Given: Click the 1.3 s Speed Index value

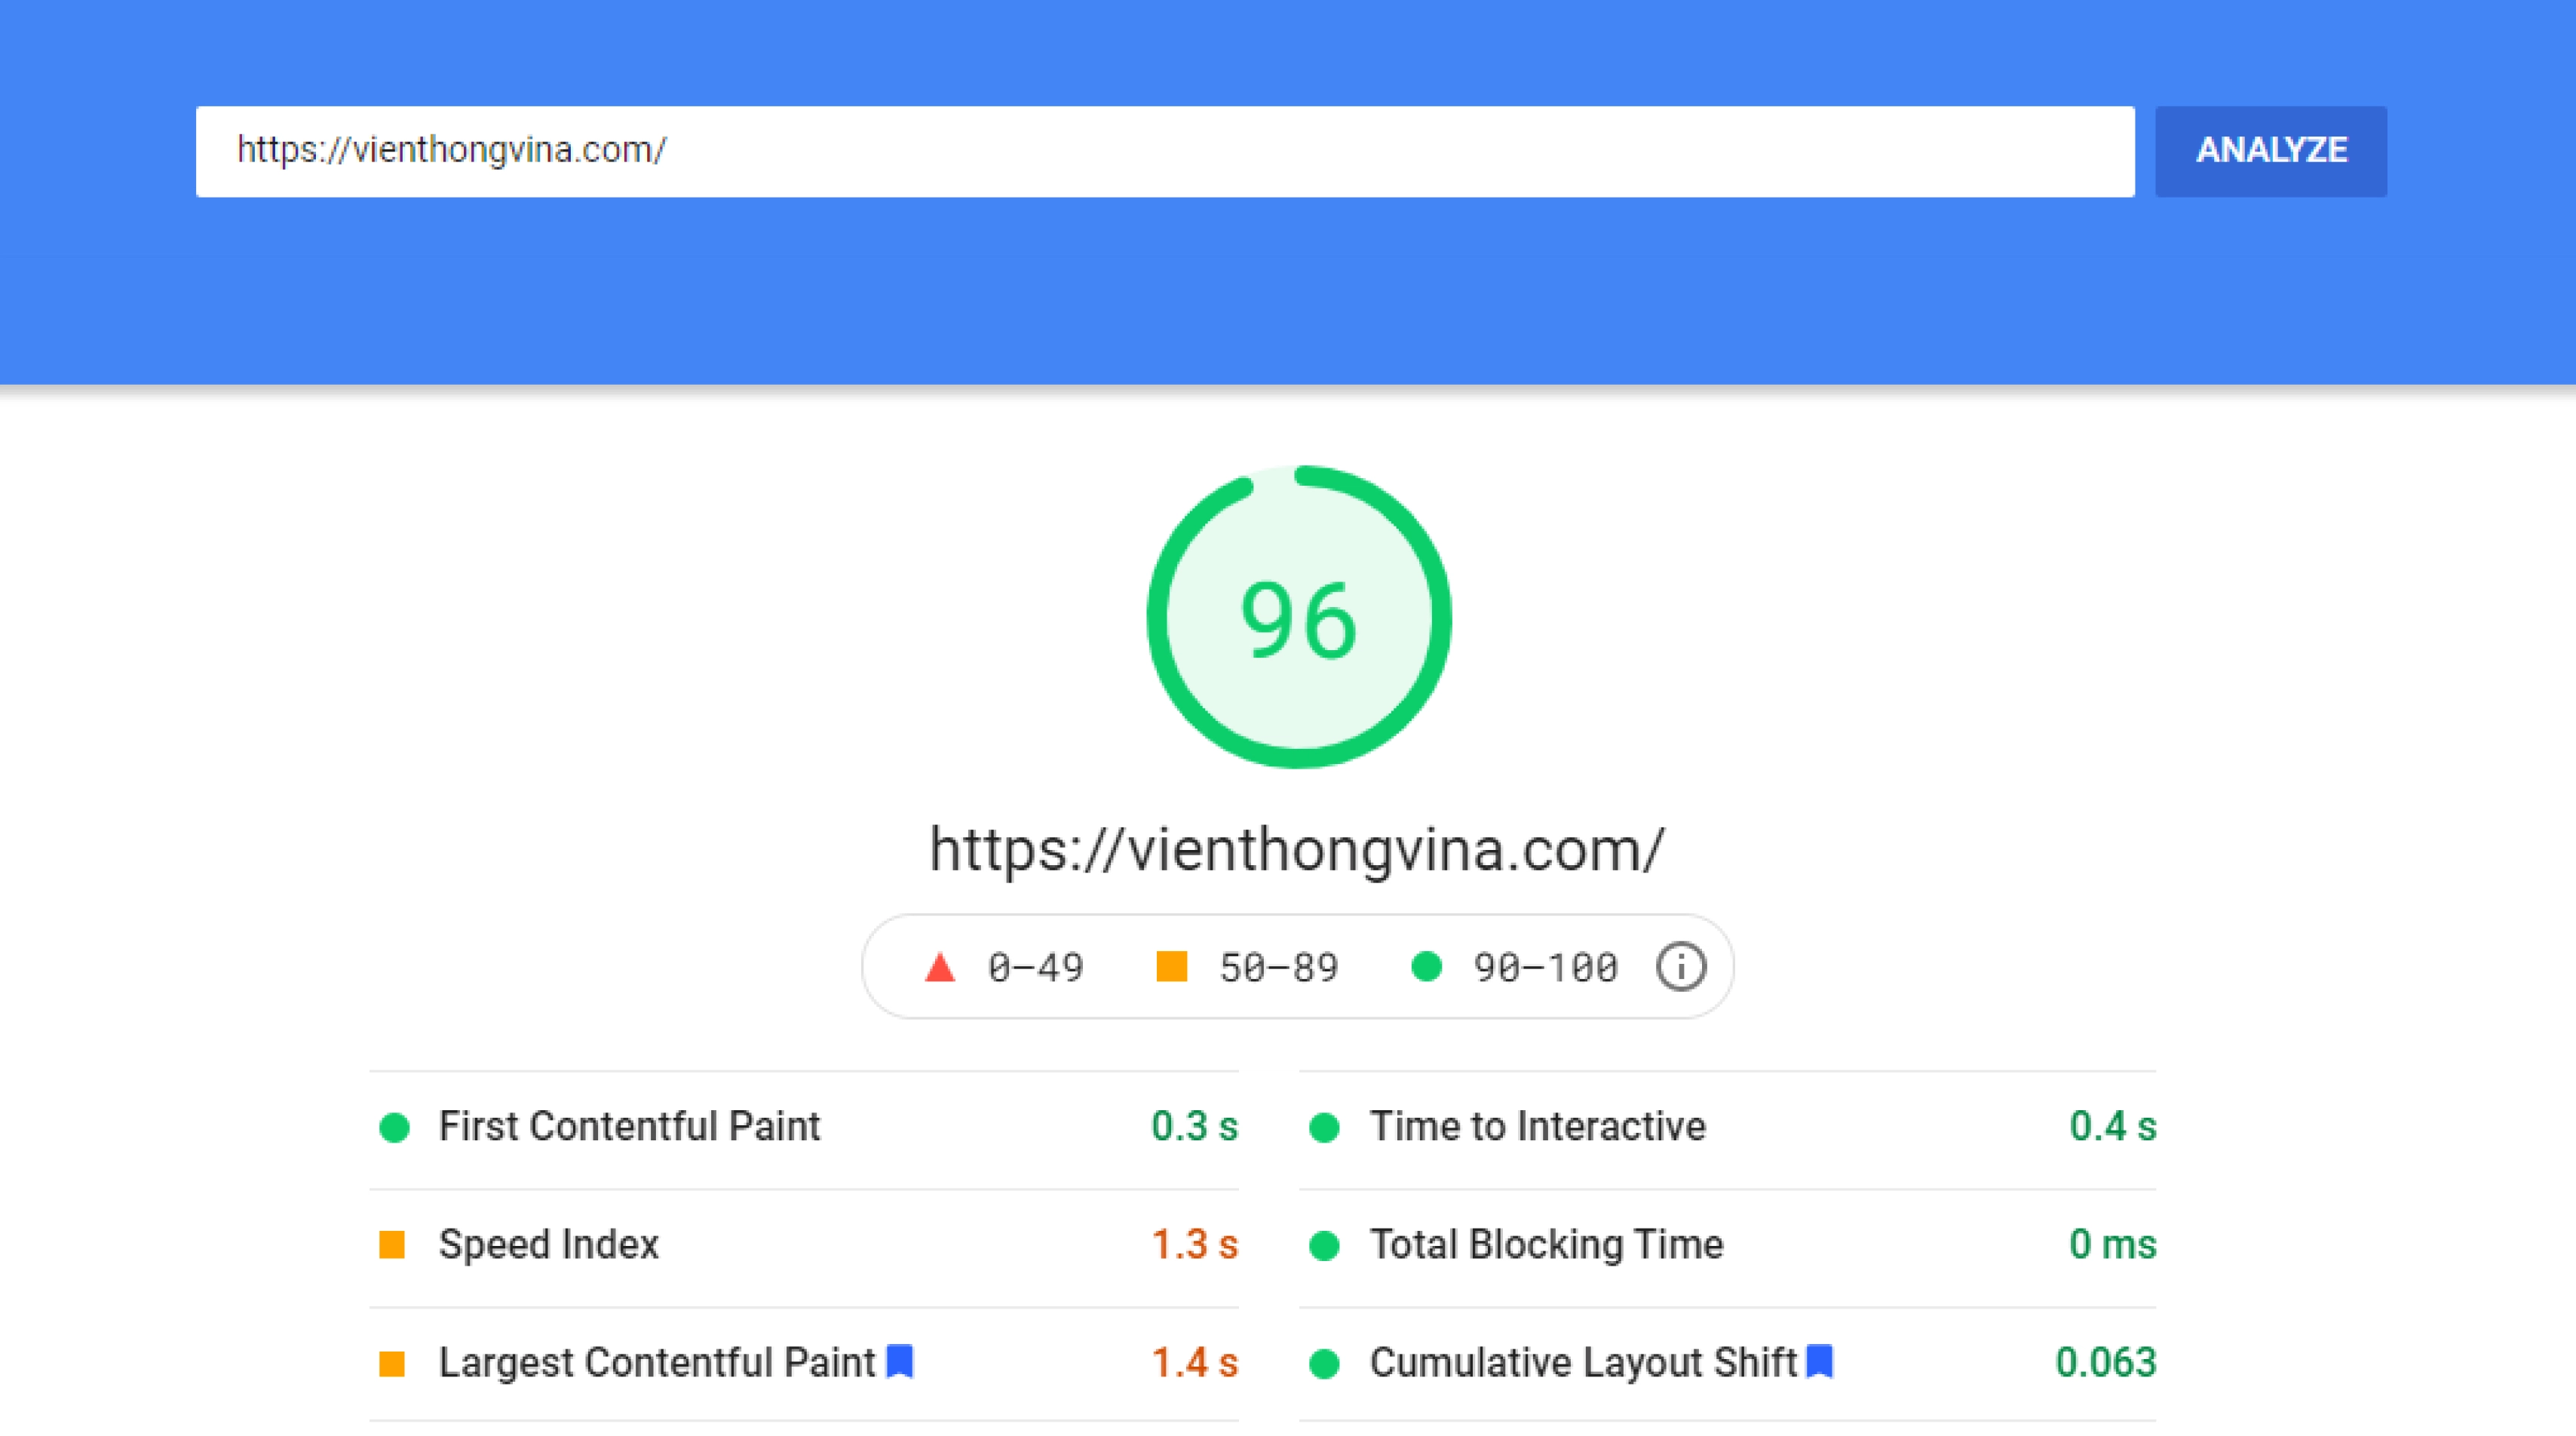Looking at the screenshot, I should pyautogui.click(x=1195, y=1245).
